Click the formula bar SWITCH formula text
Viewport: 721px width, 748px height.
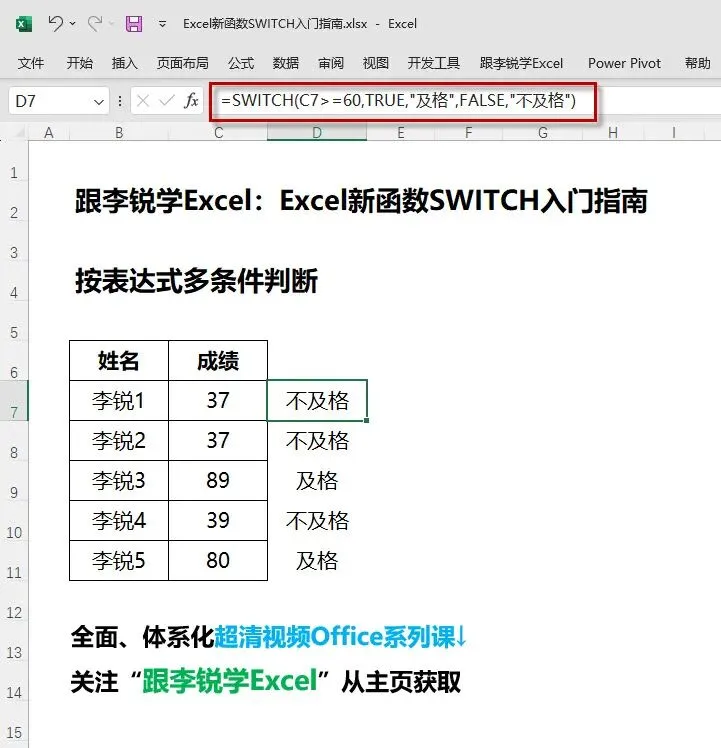point(398,101)
